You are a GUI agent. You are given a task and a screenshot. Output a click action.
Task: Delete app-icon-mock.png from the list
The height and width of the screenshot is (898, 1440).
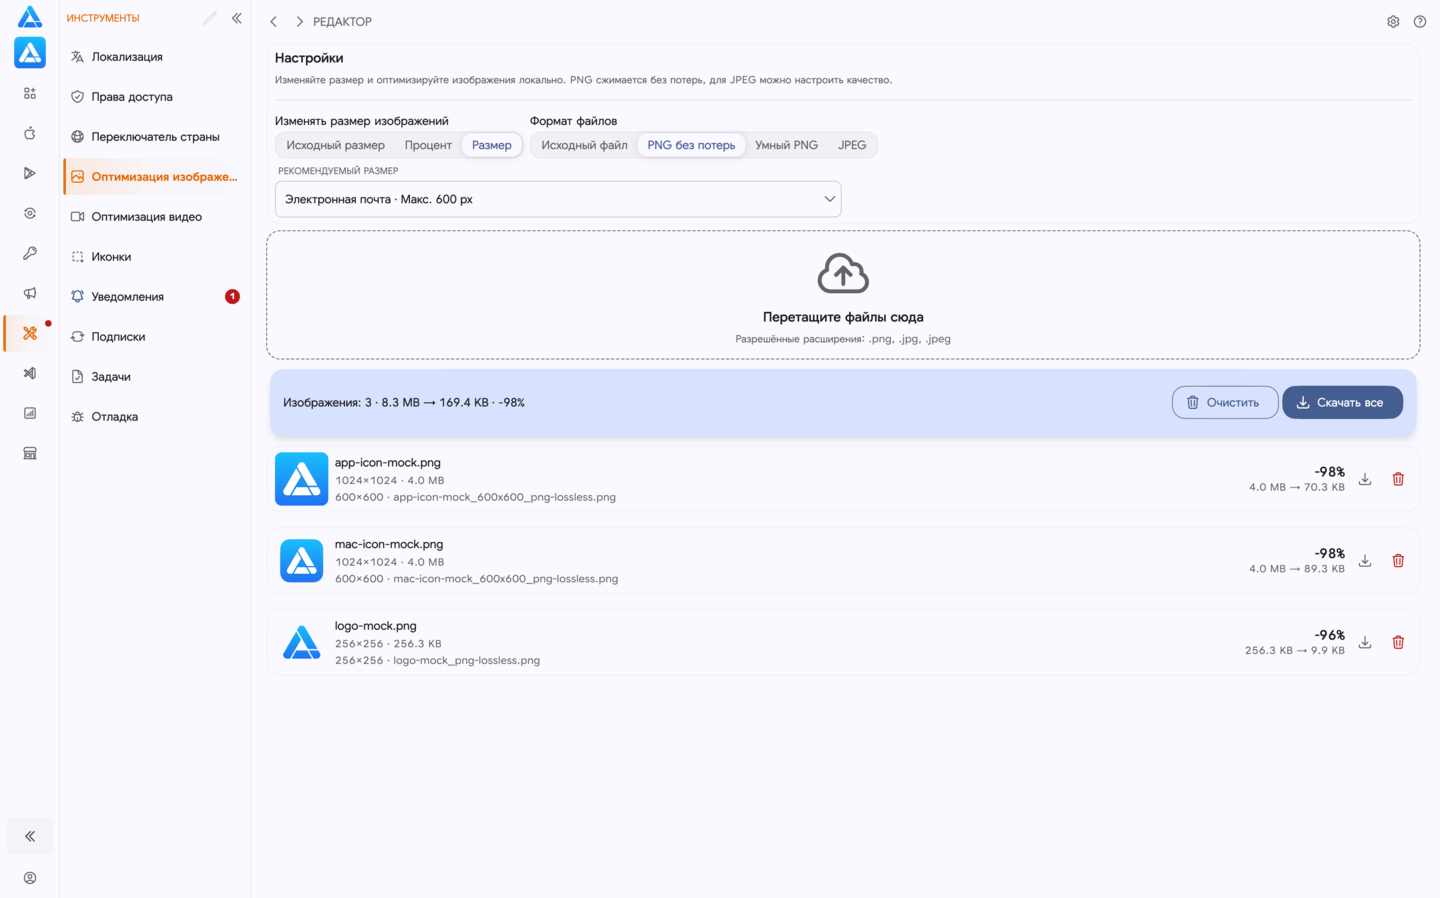(x=1398, y=479)
